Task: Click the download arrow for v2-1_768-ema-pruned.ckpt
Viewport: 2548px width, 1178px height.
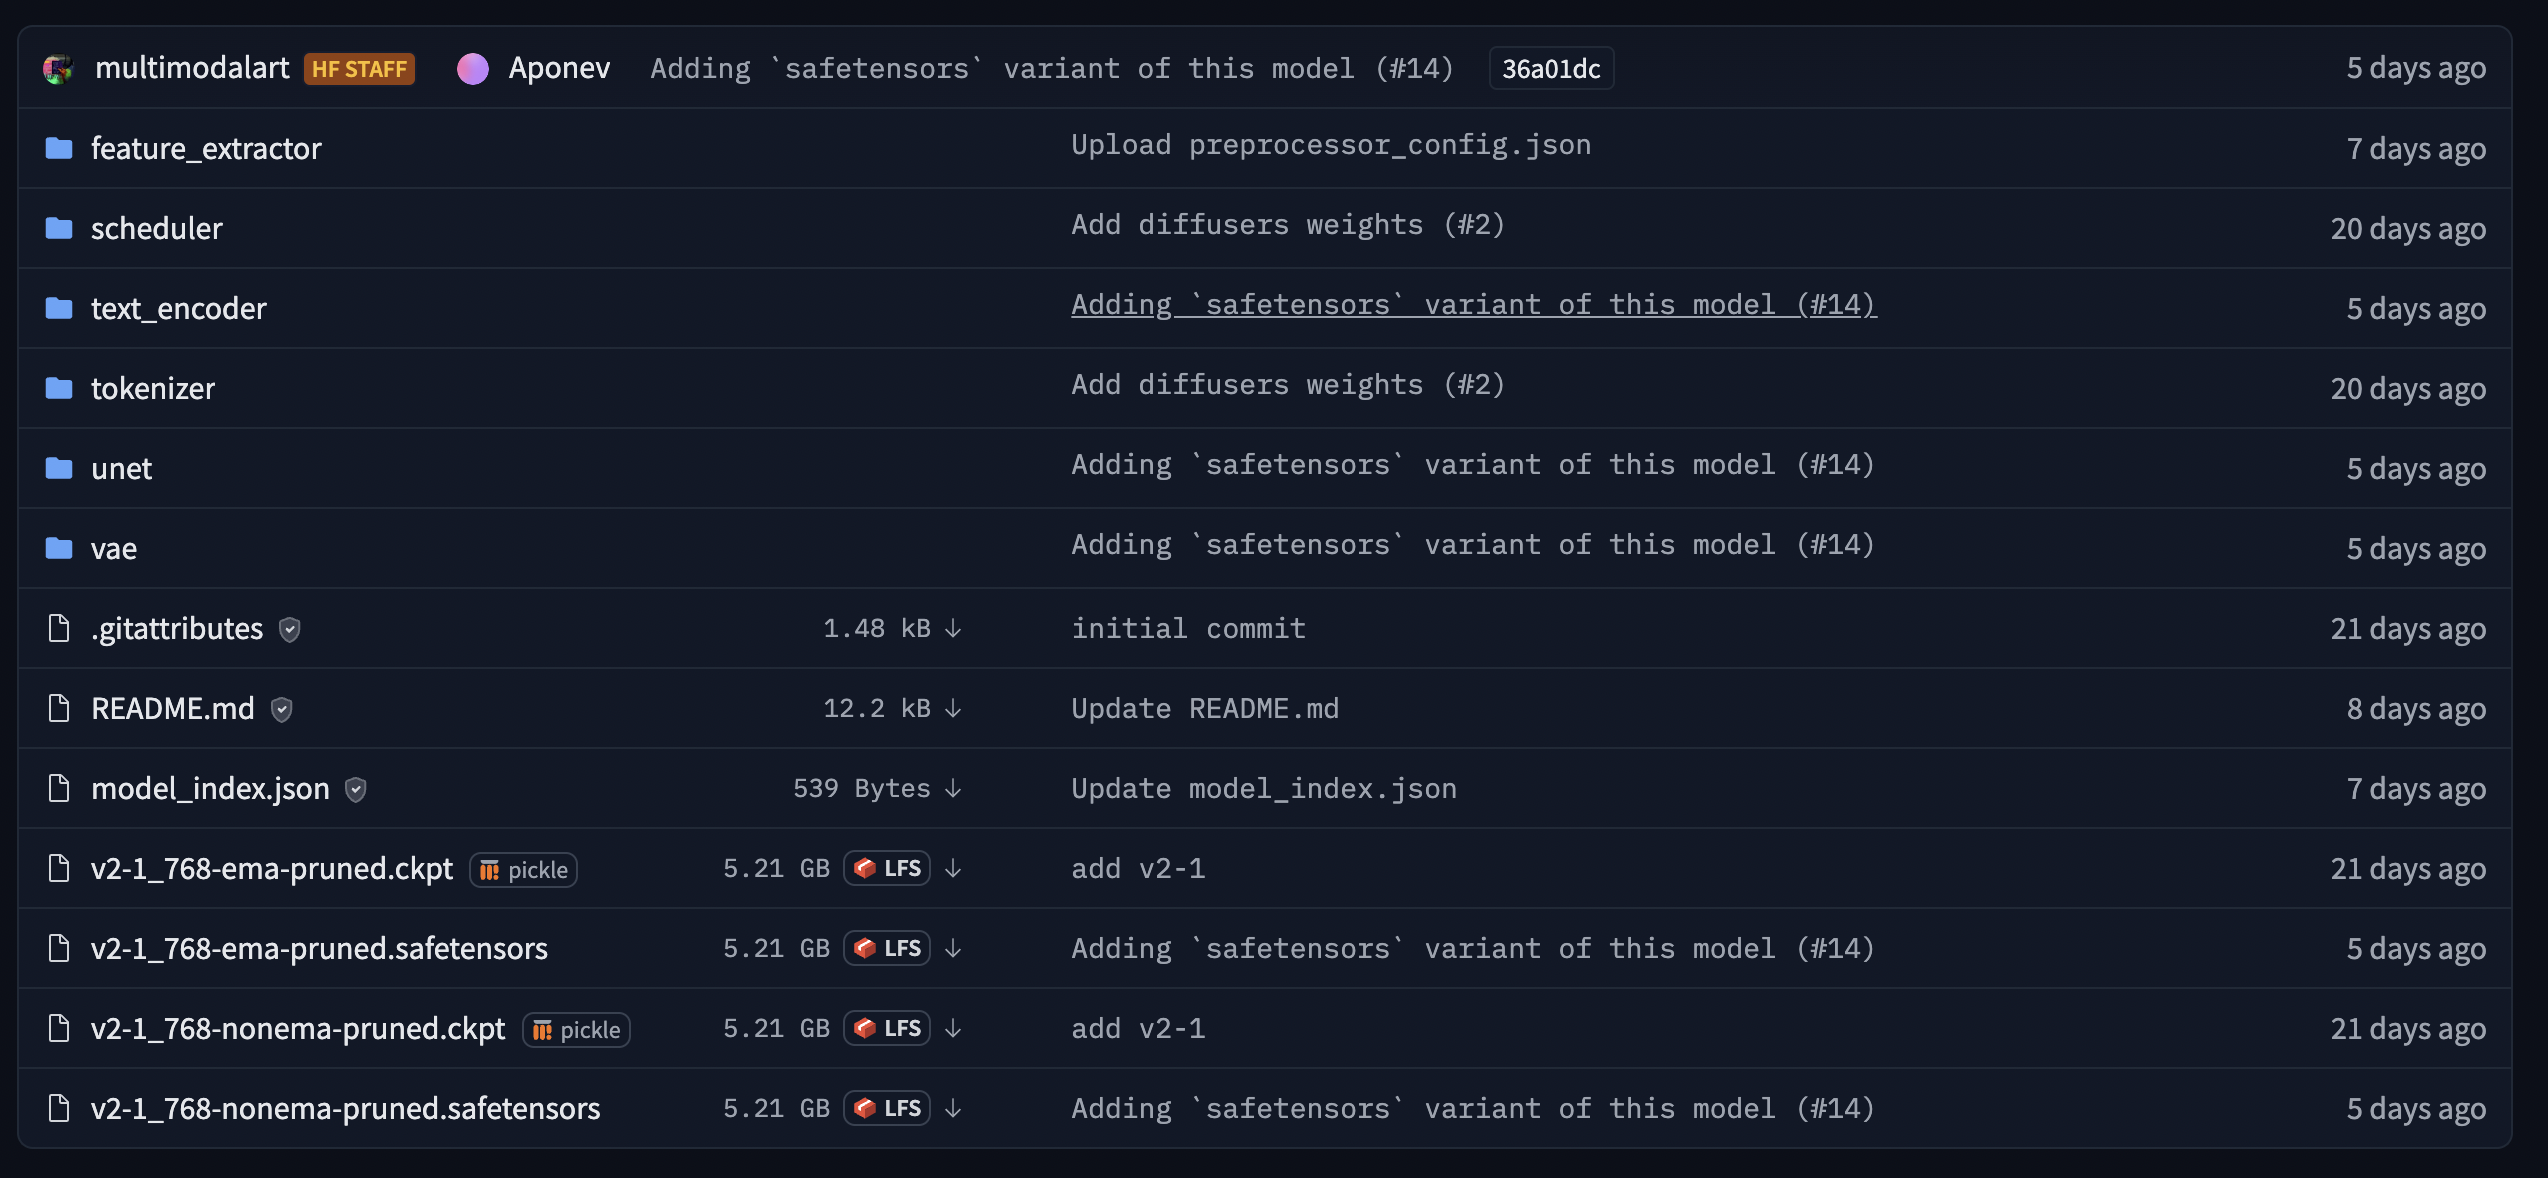Action: [x=953, y=869]
